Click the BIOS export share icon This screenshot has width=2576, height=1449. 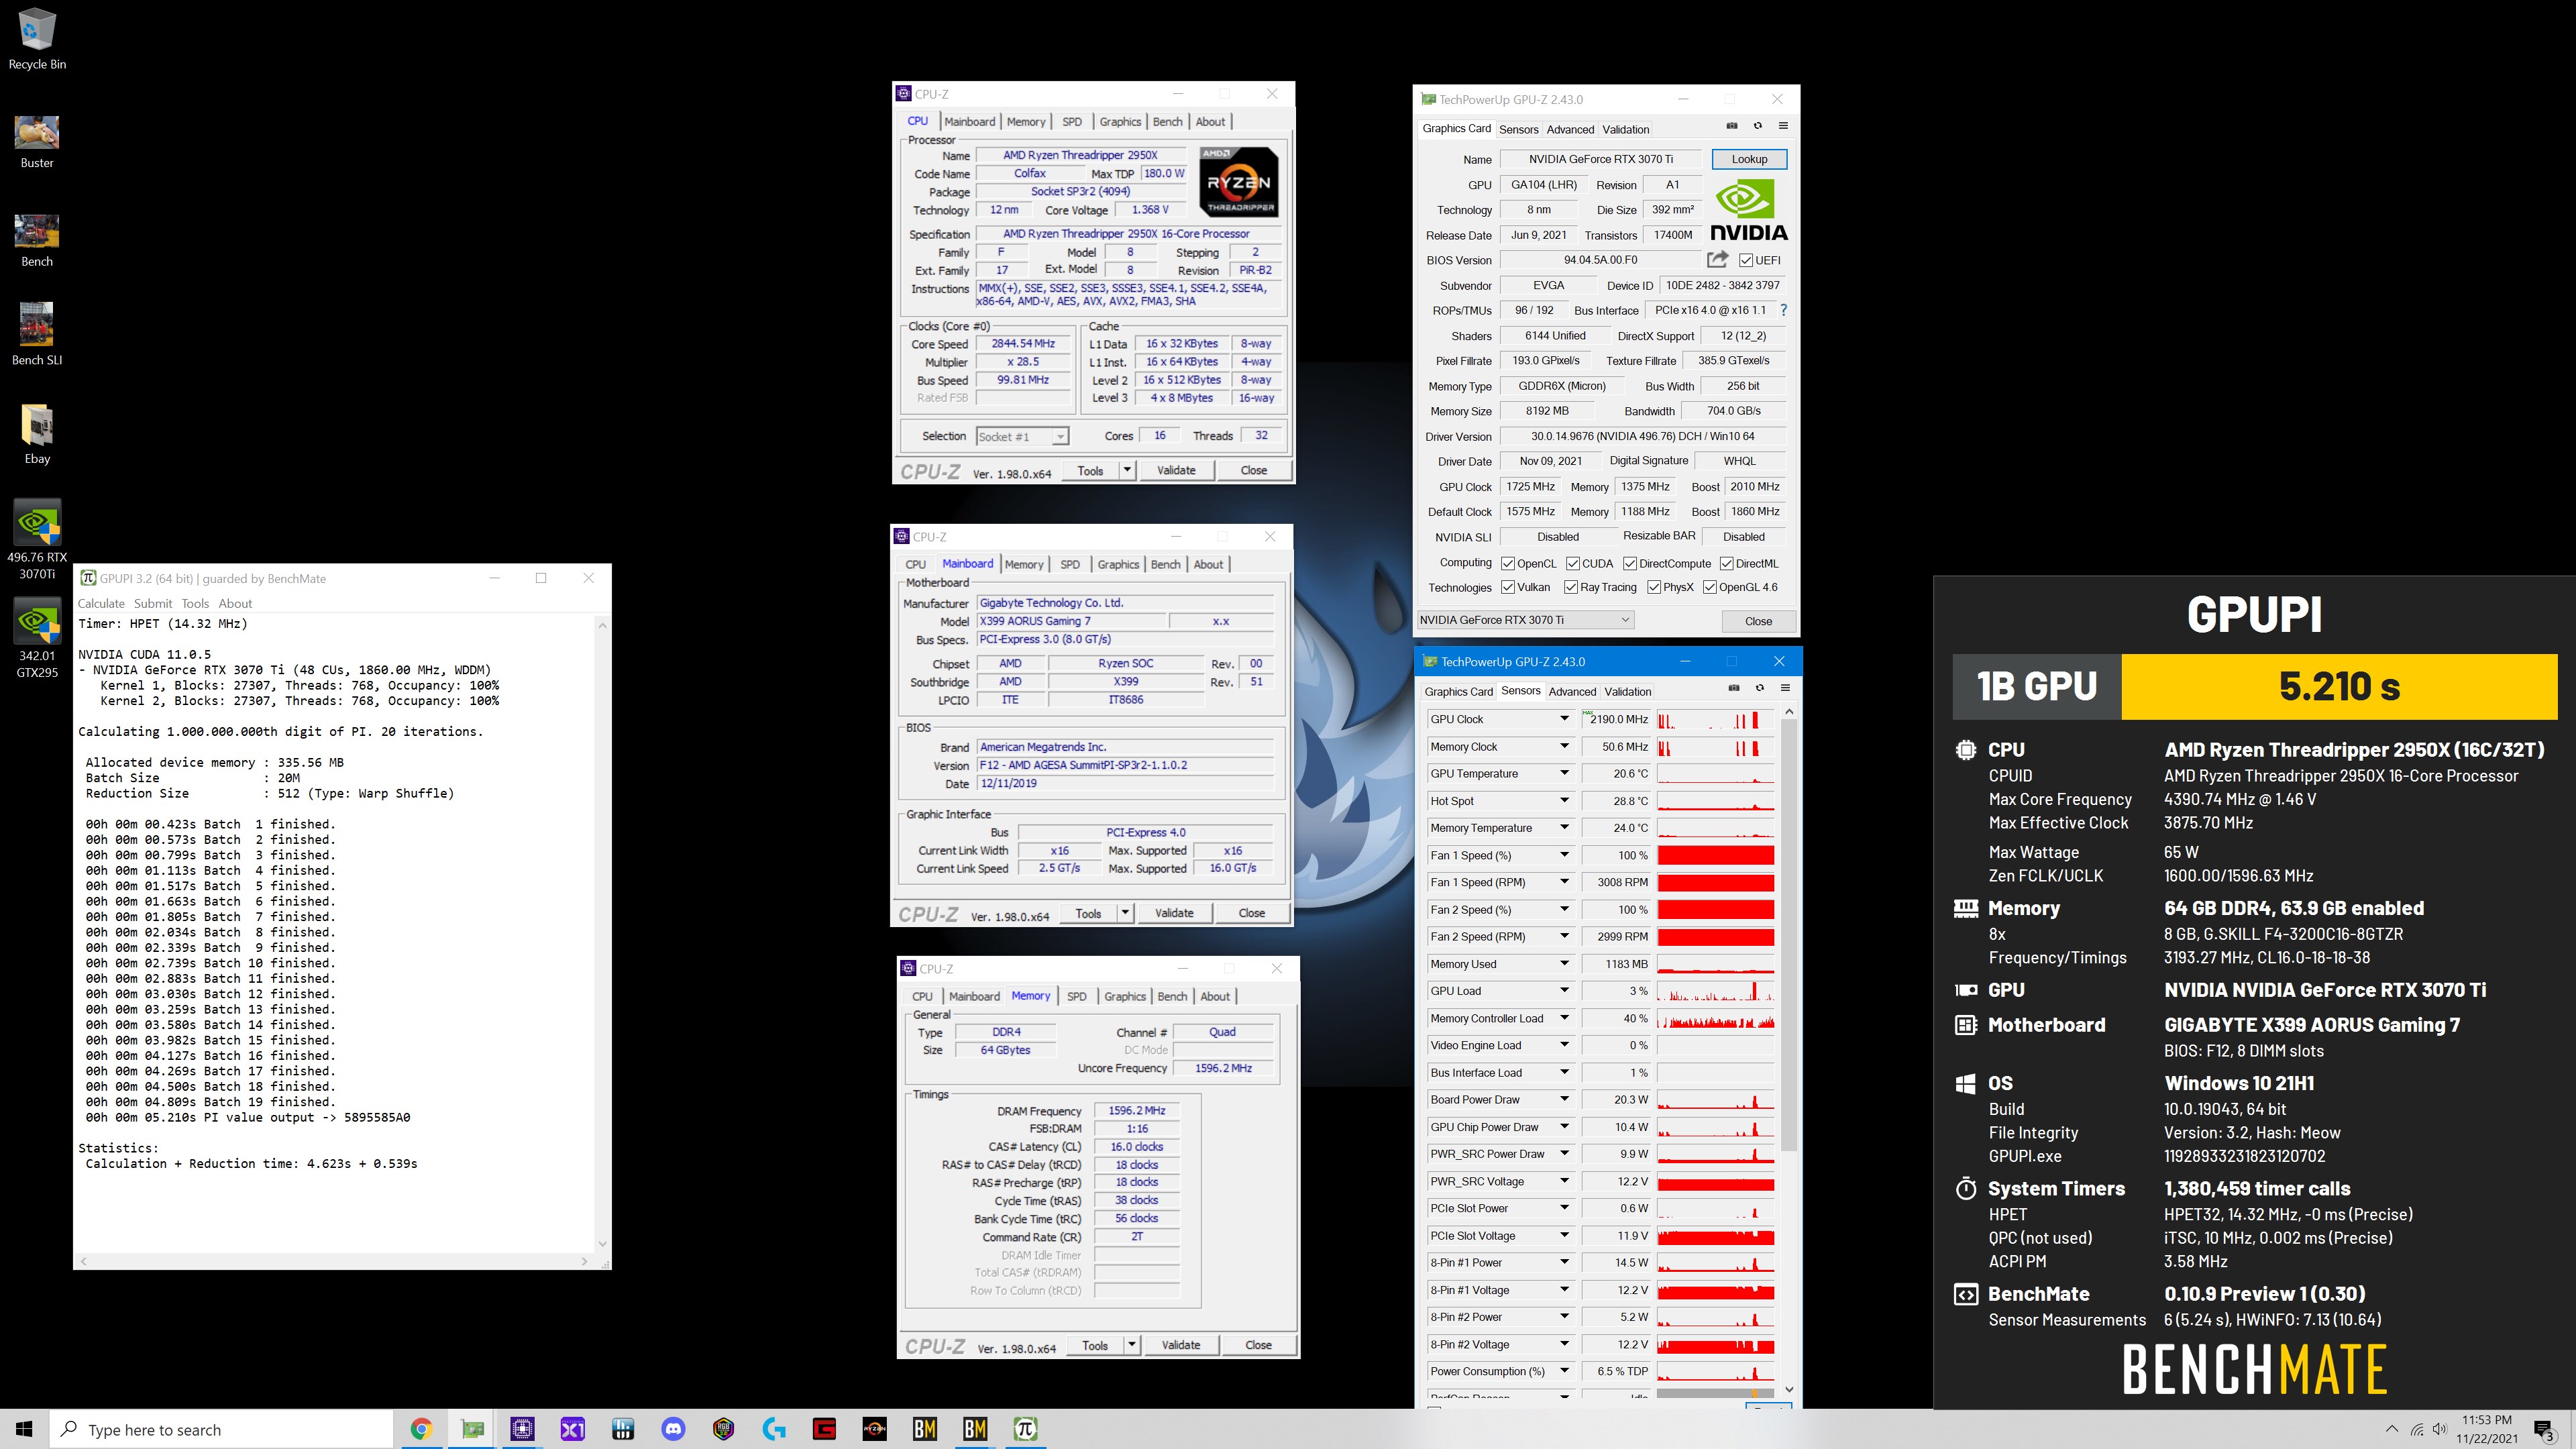click(x=1717, y=259)
